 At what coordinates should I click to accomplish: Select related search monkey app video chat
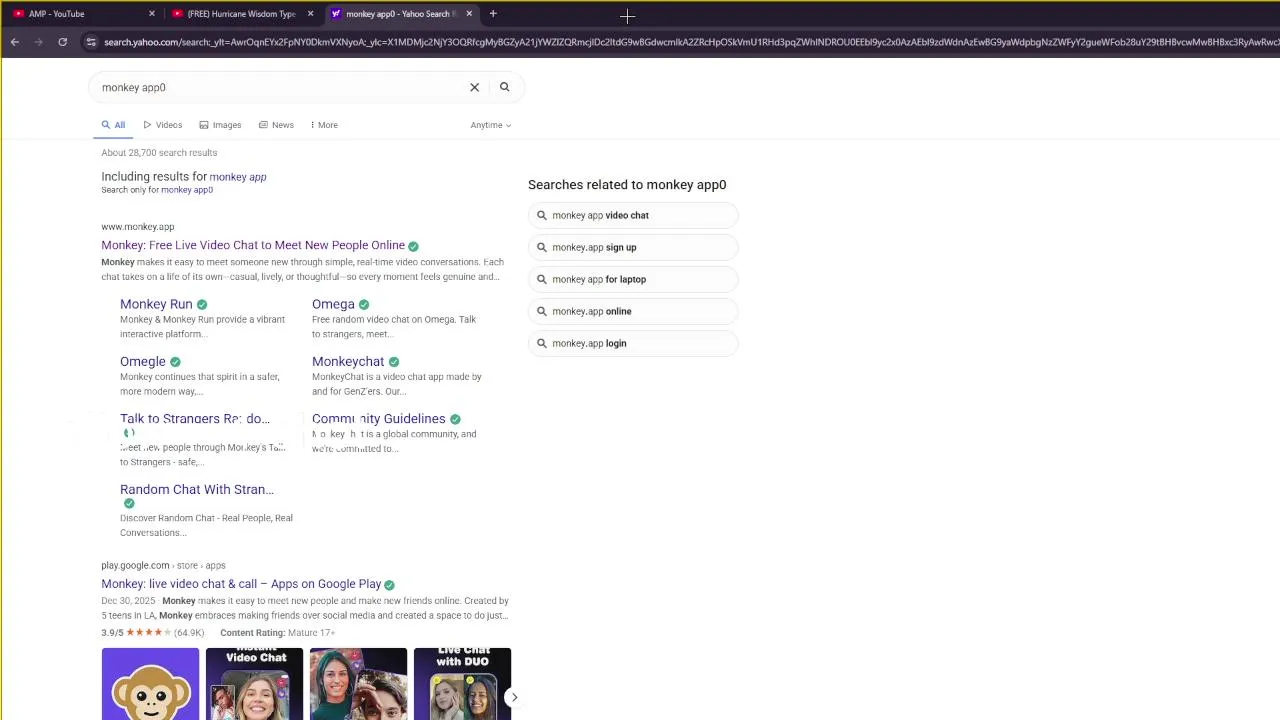click(633, 215)
